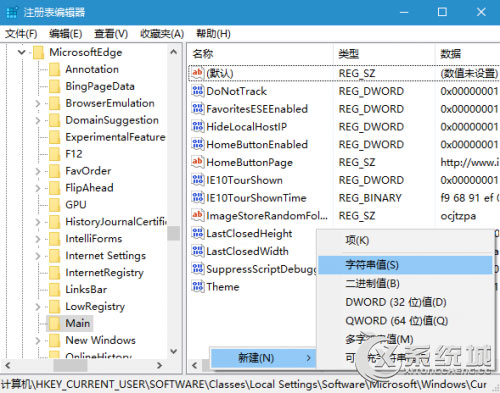Screen dimensions: 500x393
Task: Choose QWORD (64 位)值(Q) option
Action: click(405, 321)
